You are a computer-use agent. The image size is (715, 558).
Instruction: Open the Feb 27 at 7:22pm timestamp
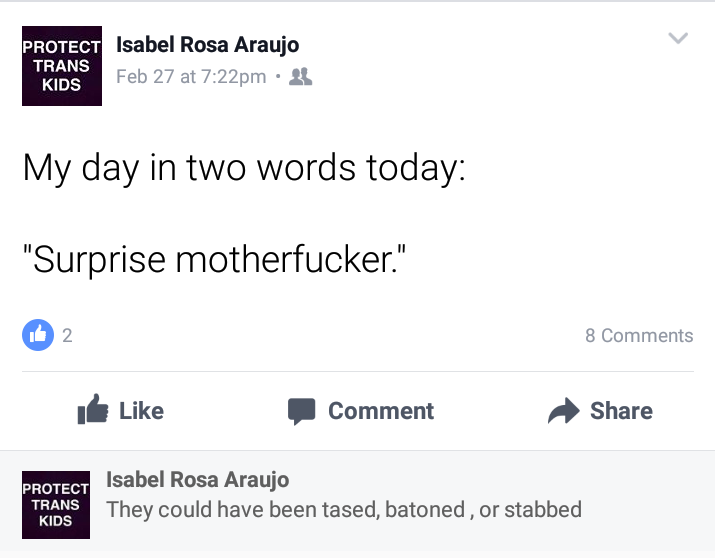point(191,77)
